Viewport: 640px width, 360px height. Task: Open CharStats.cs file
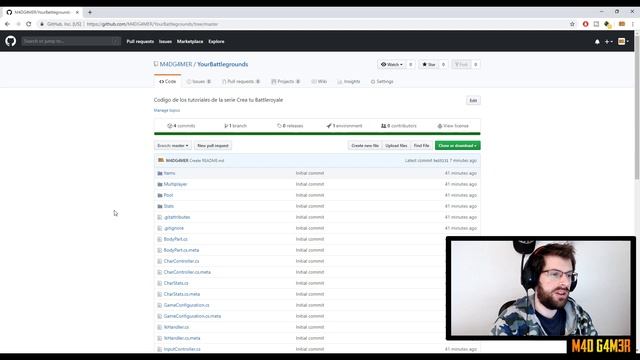coord(176,284)
